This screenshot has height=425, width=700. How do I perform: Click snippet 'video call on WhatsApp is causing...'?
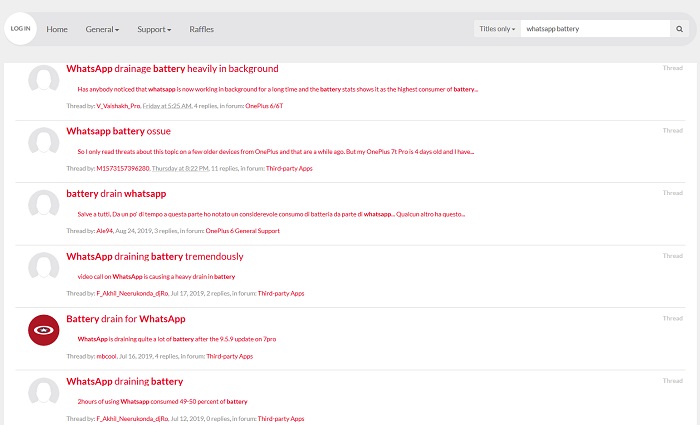click(x=156, y=277)
